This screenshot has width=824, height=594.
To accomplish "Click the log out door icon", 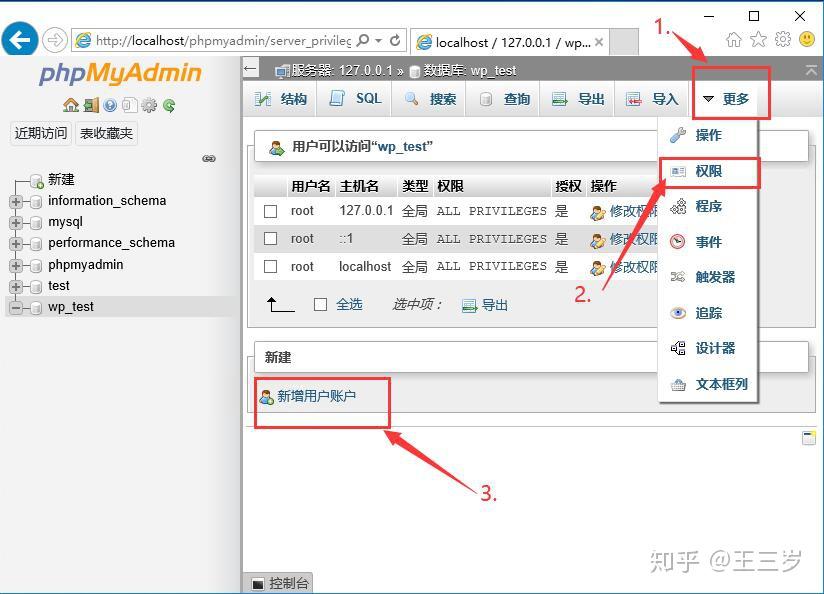I will (91, 105).
